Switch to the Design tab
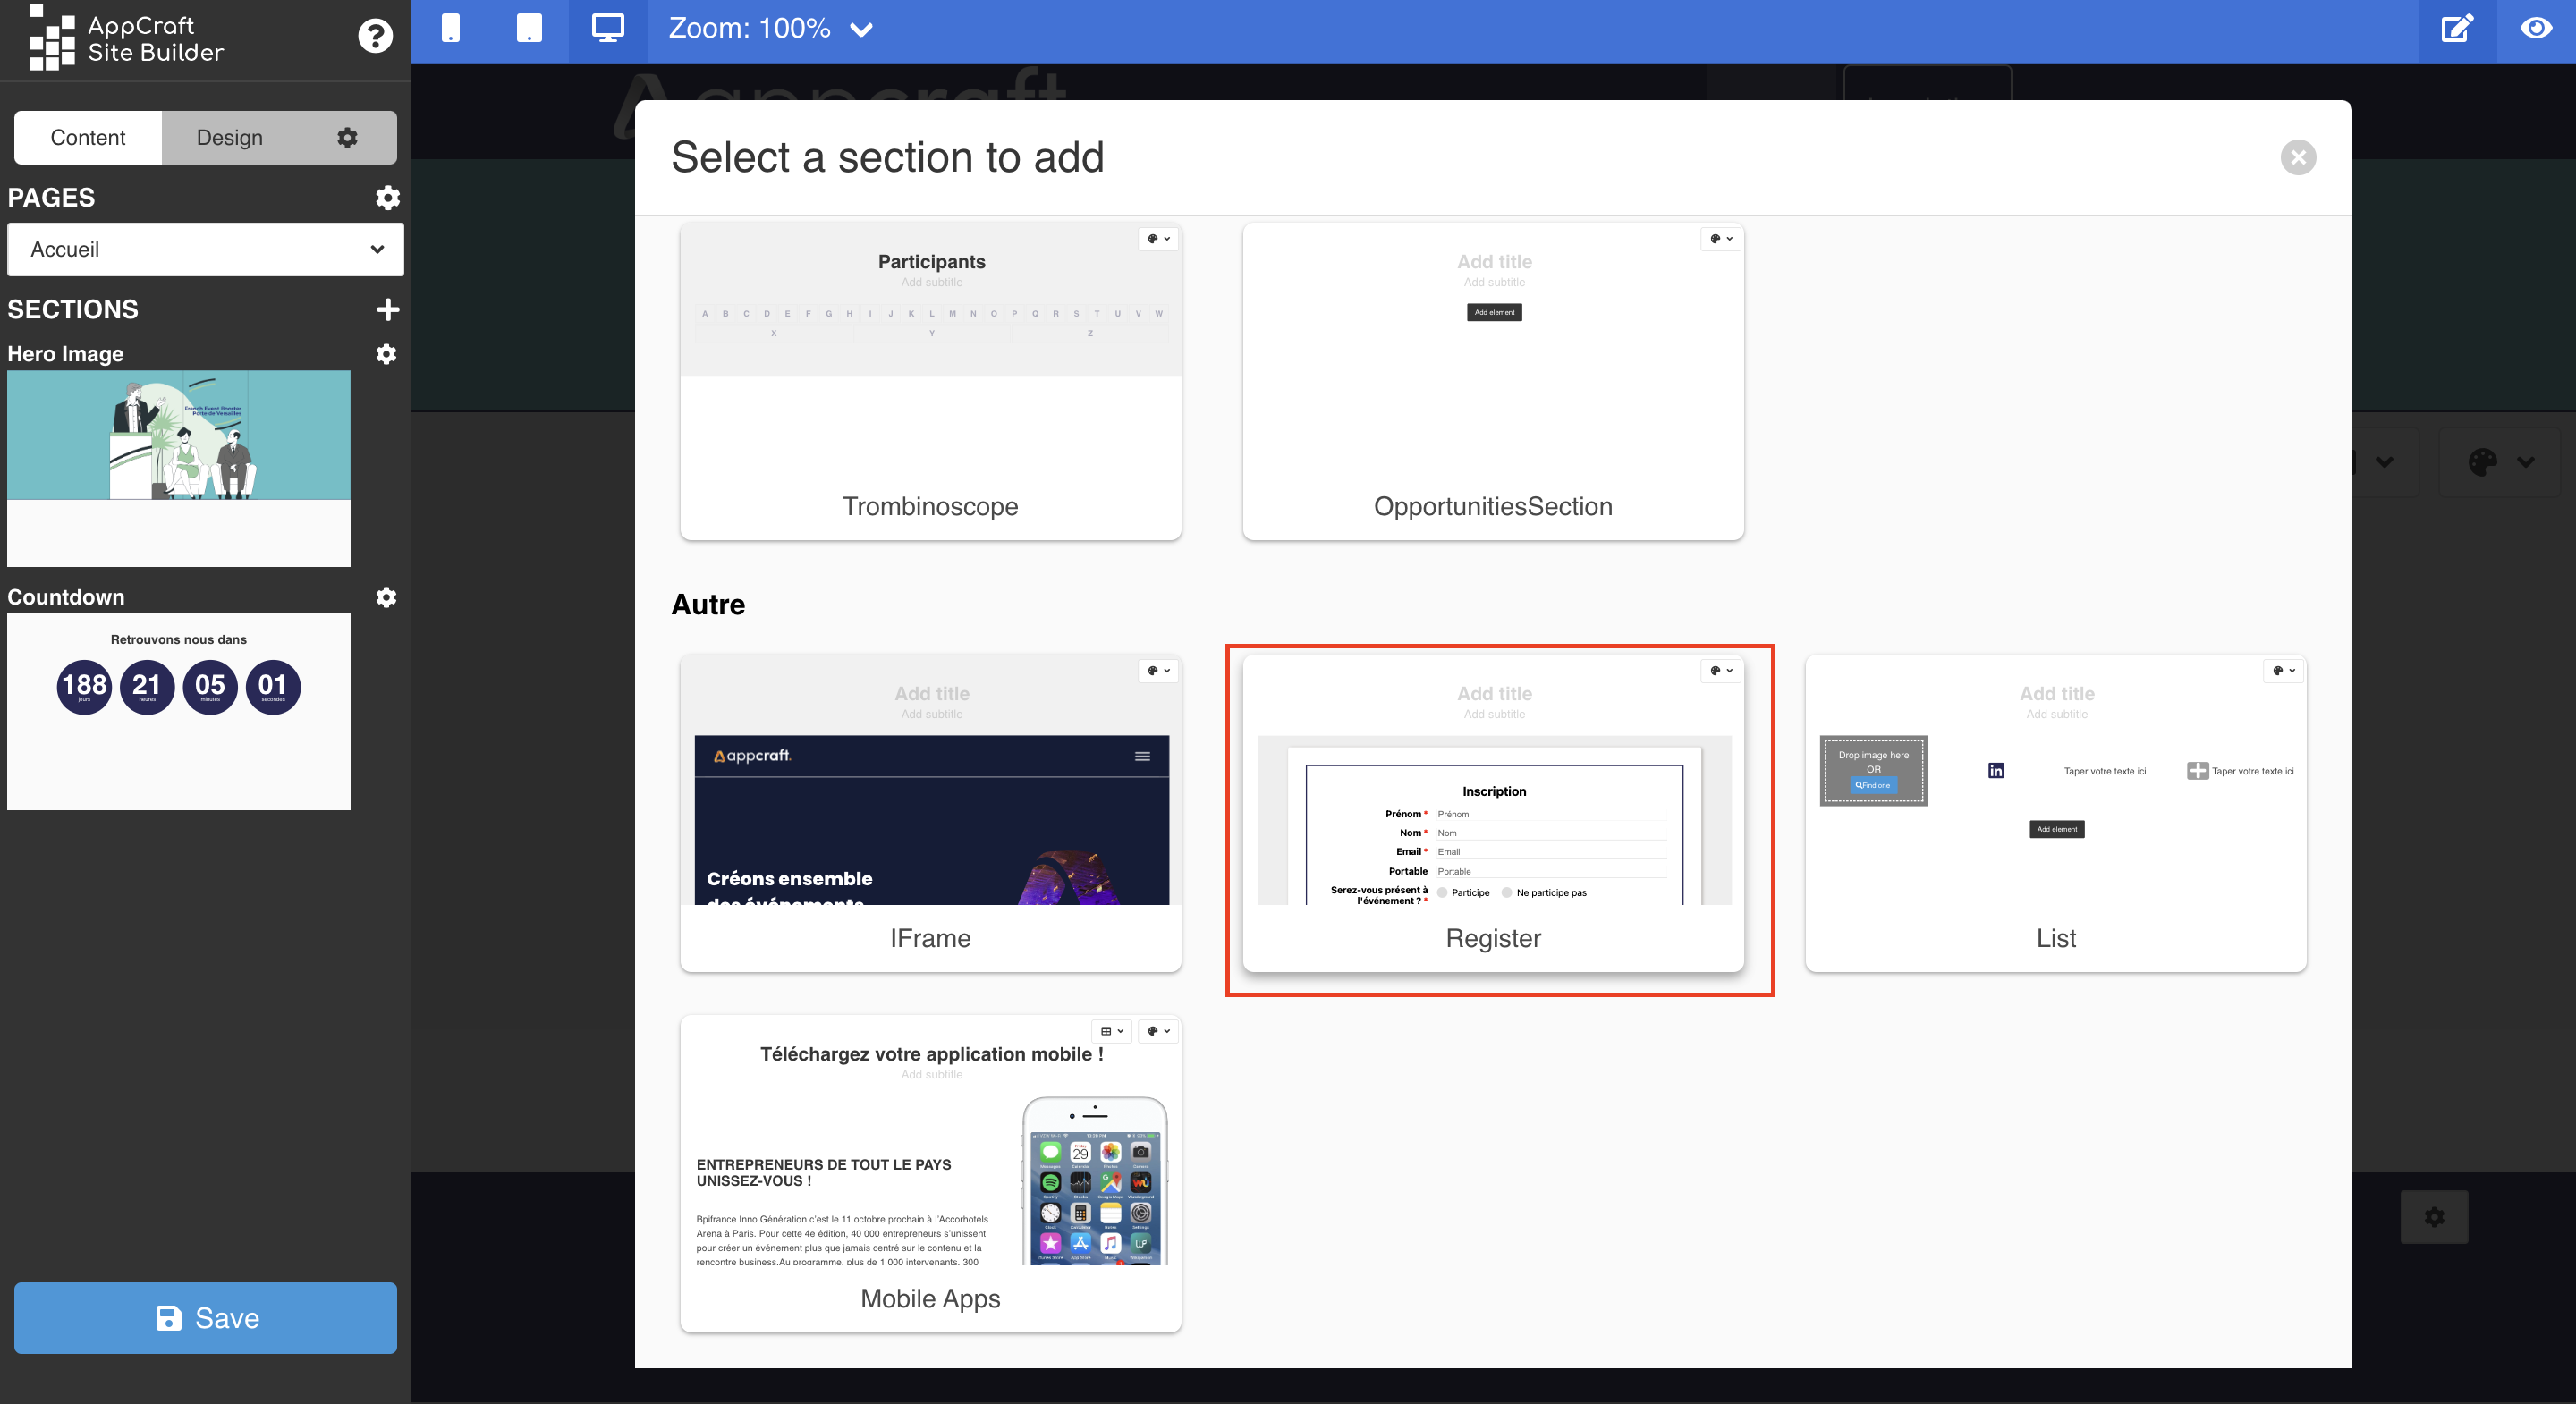 229,137
